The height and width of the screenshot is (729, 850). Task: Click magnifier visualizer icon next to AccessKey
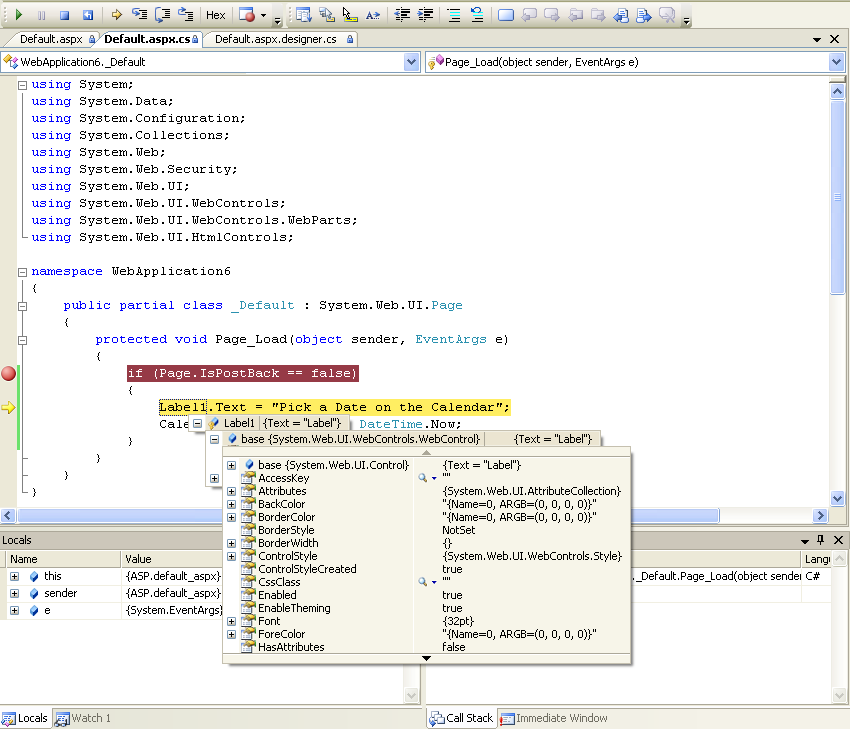424,478
